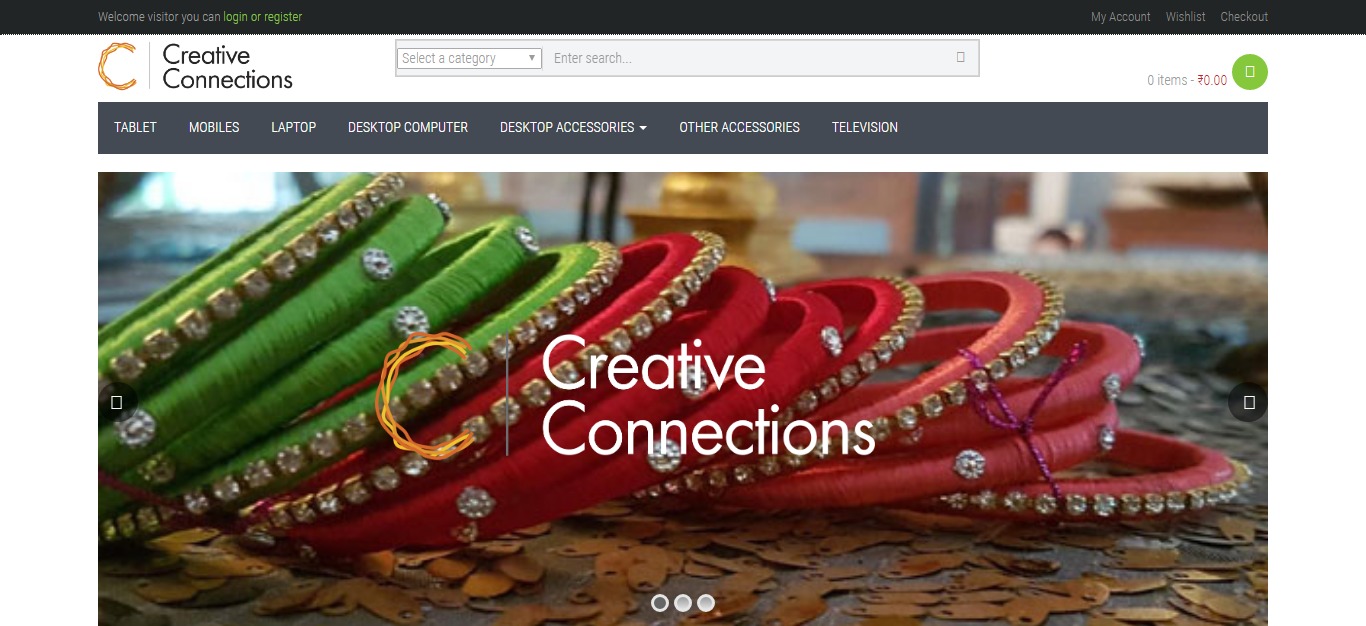The height and width of the screenshot is (626, 1366).
Task: Select the first slider indicator dot
Action: point(660,603)
